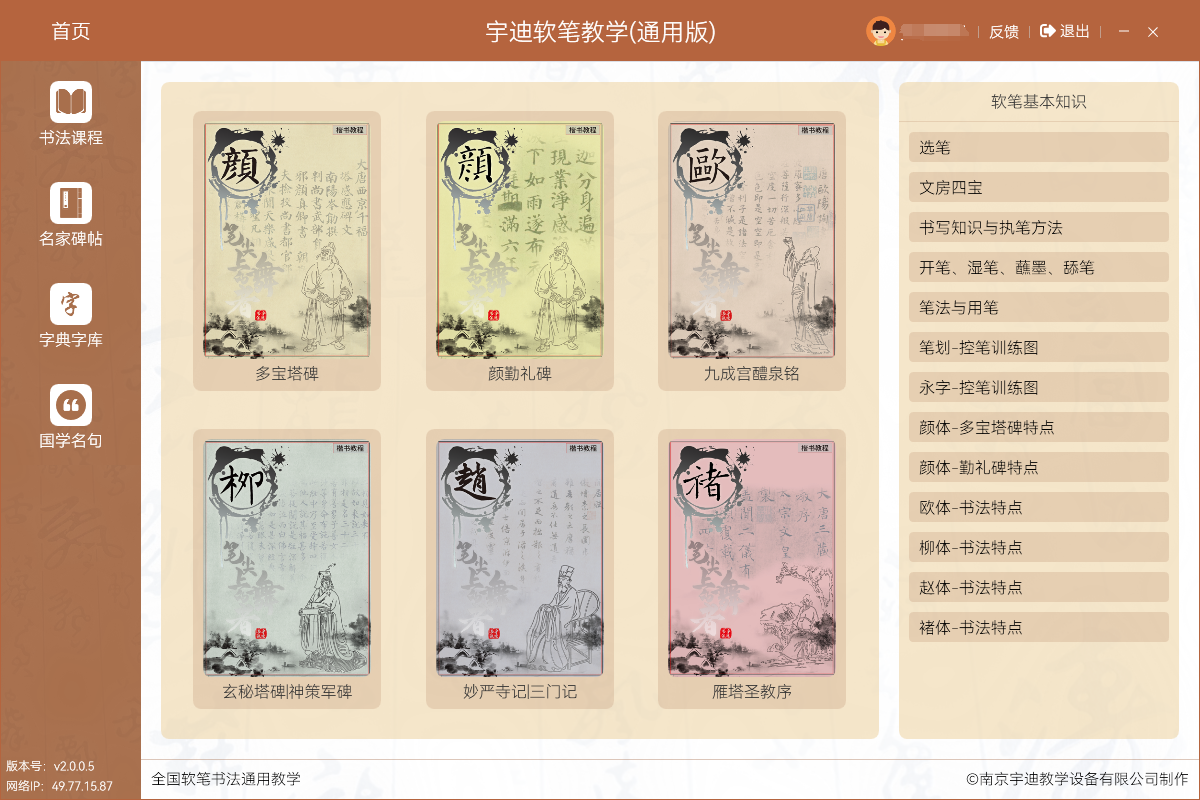Viewport: 1200px width, 800px height.
Task: Open the pink 雁塔圣教序 course cover
Action: pyautogui.click(x=751, y=559)
